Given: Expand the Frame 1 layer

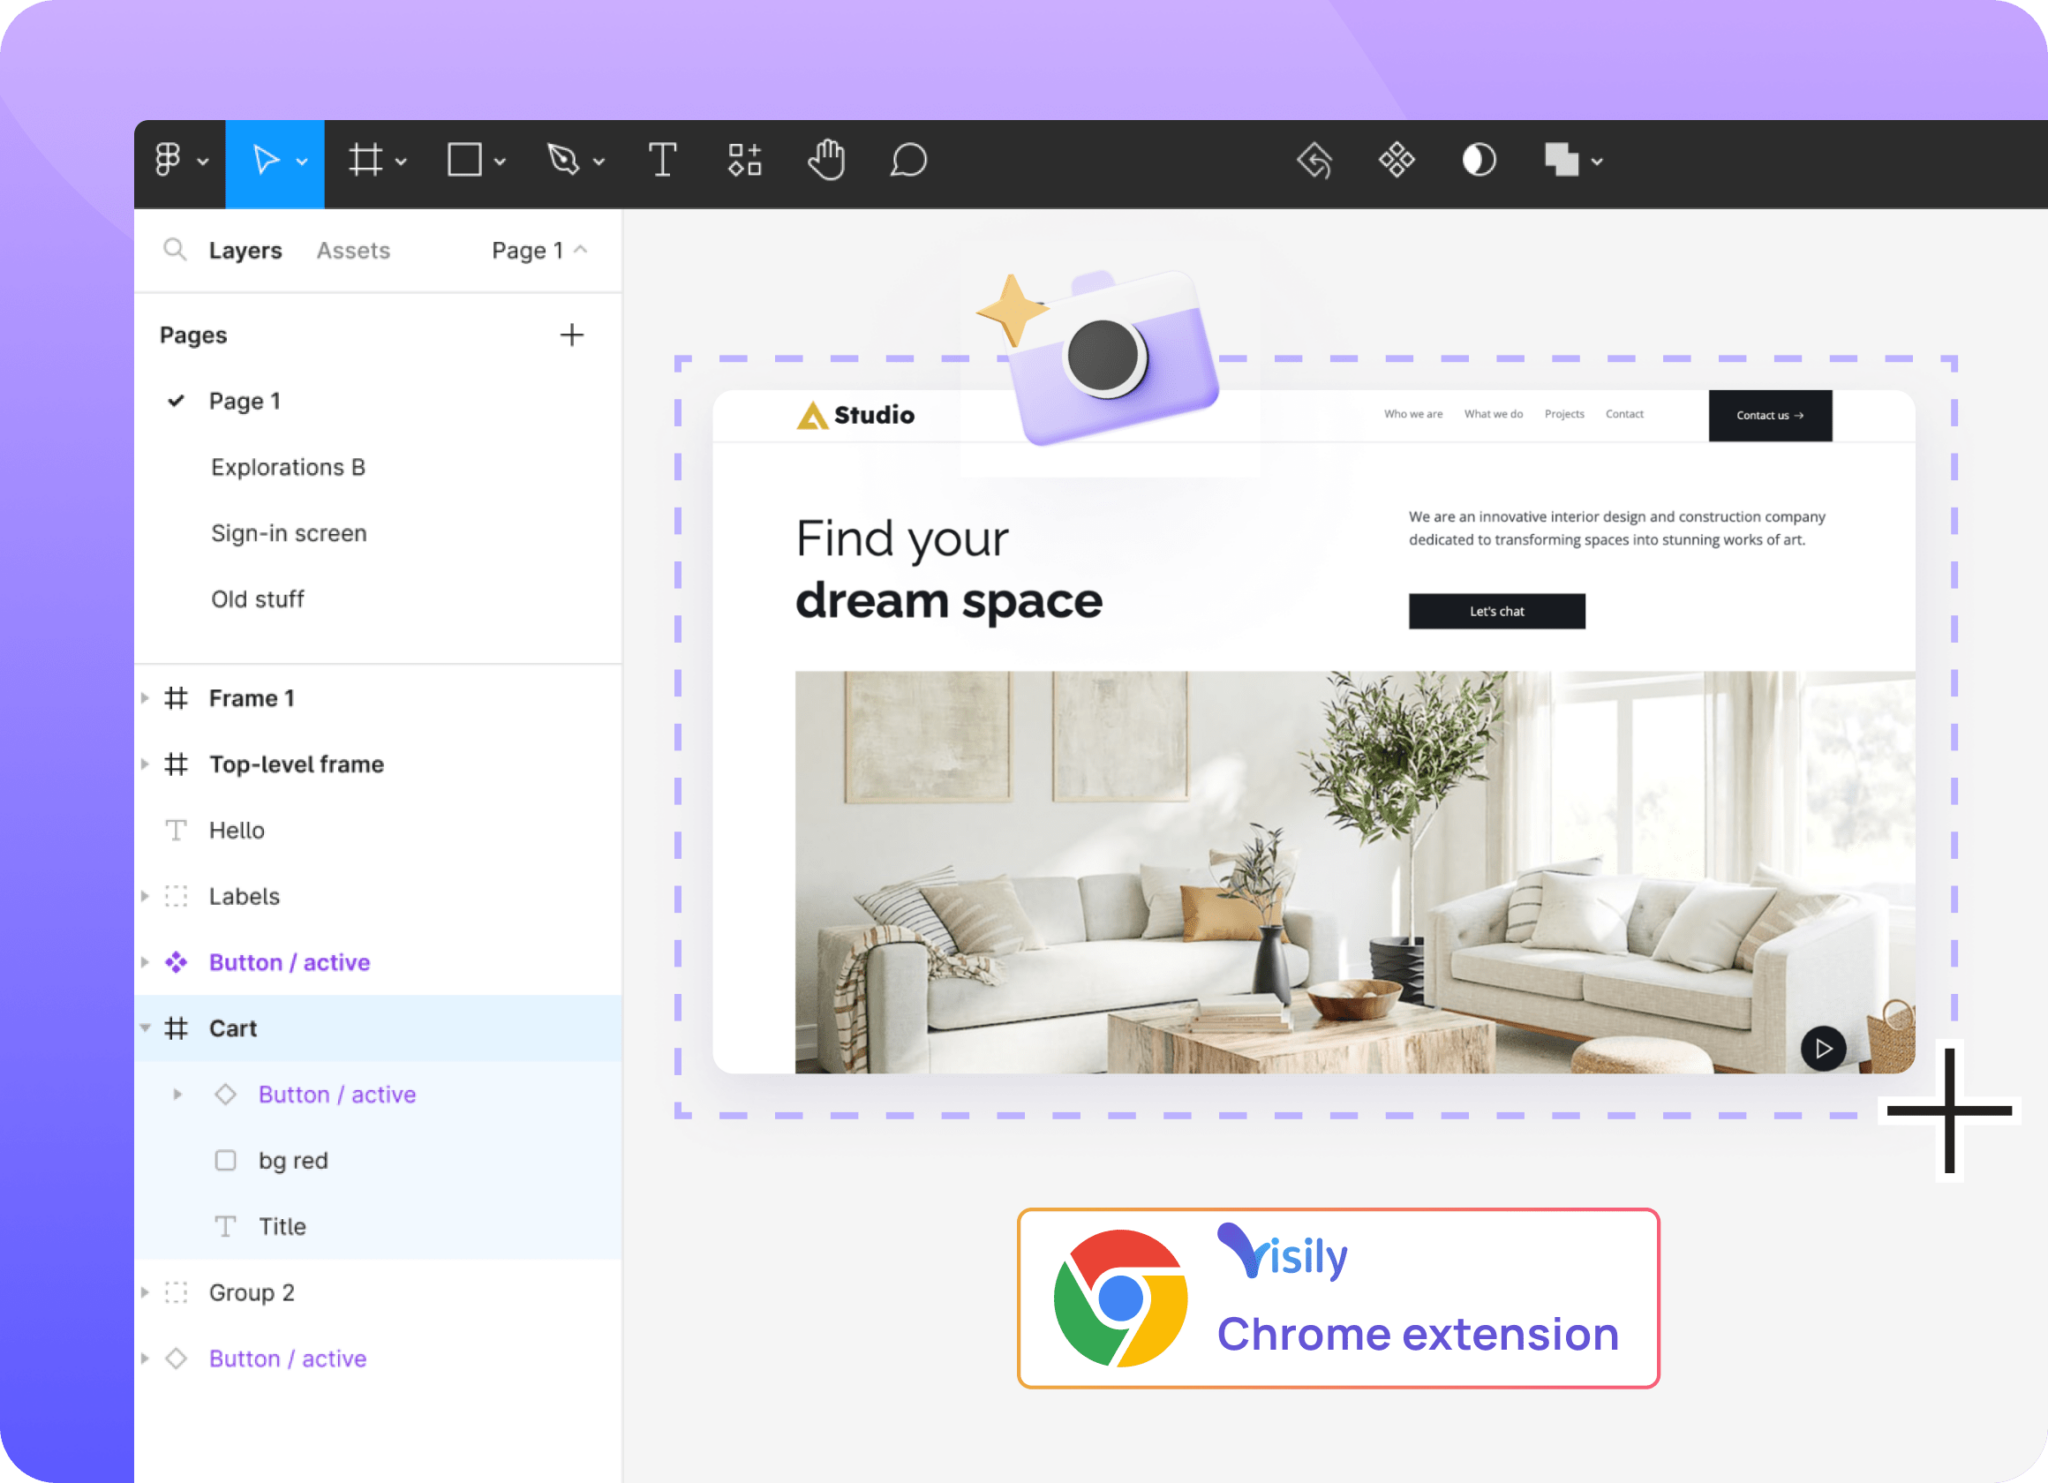Looking at the screenshot, I should 146,698.
